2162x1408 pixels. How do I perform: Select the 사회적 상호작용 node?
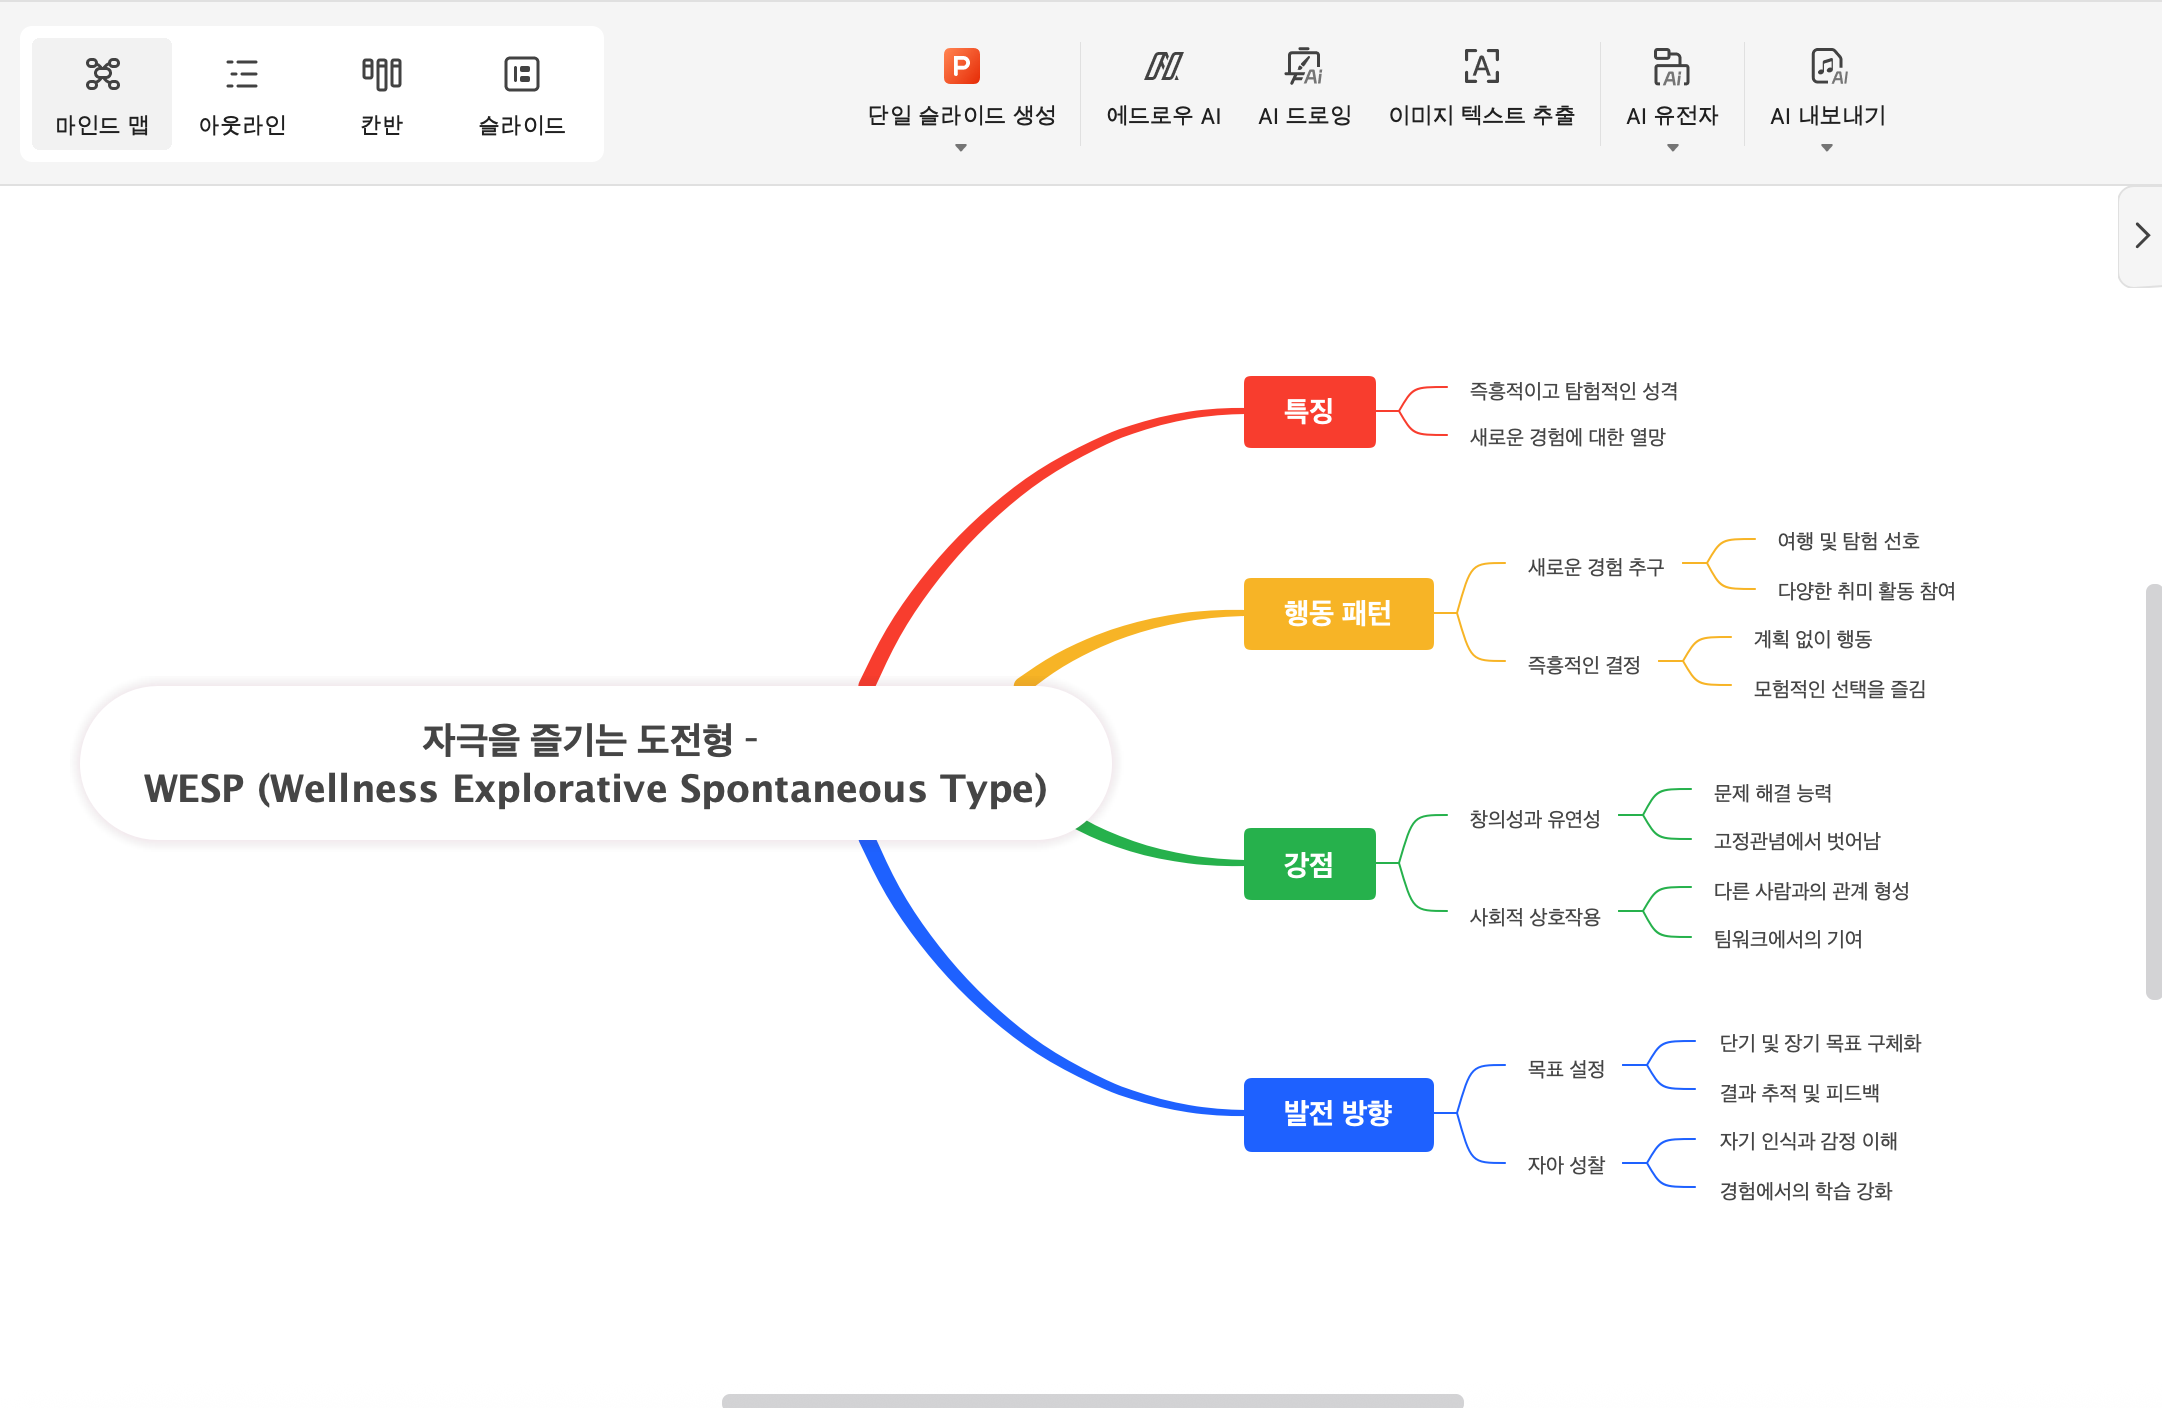point(1535,917)
